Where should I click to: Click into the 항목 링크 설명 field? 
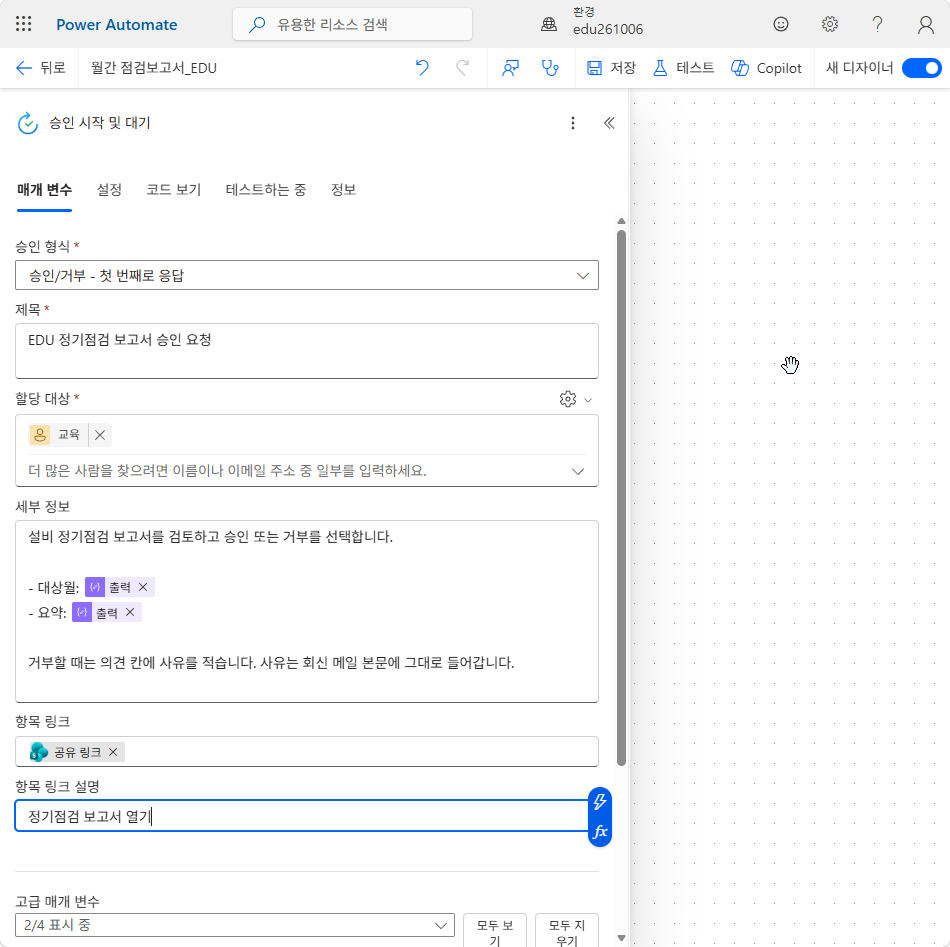point(301,816)
